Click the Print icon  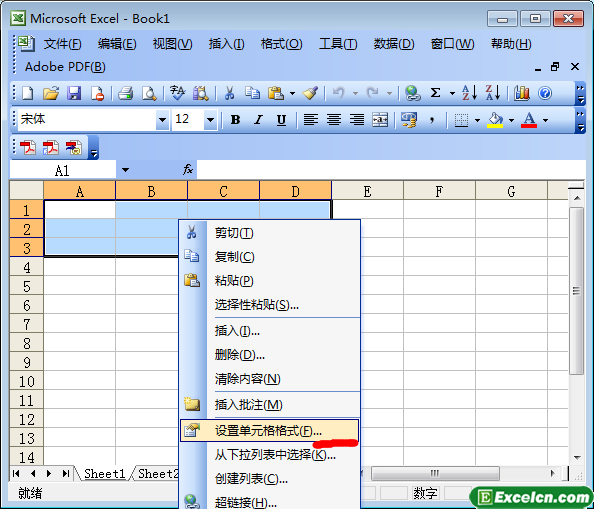[x=125, y=93]
